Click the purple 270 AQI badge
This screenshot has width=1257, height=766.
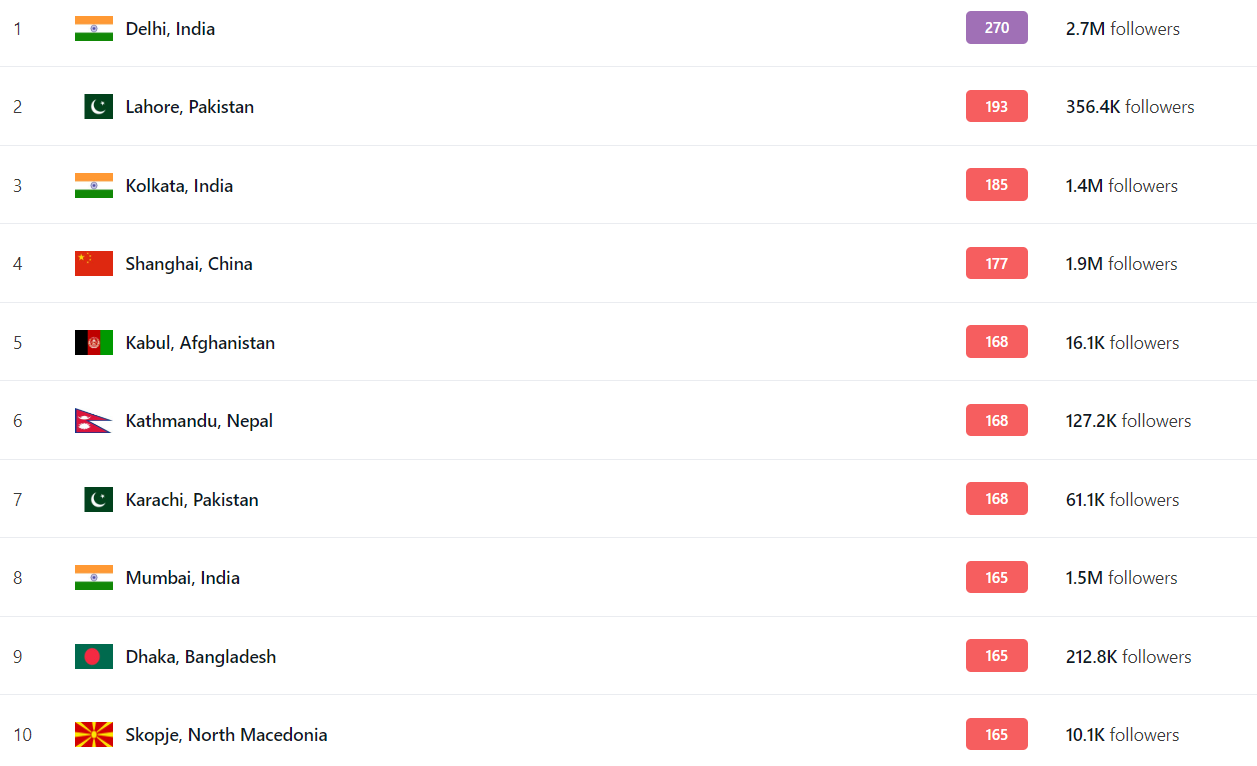(997, 28)
